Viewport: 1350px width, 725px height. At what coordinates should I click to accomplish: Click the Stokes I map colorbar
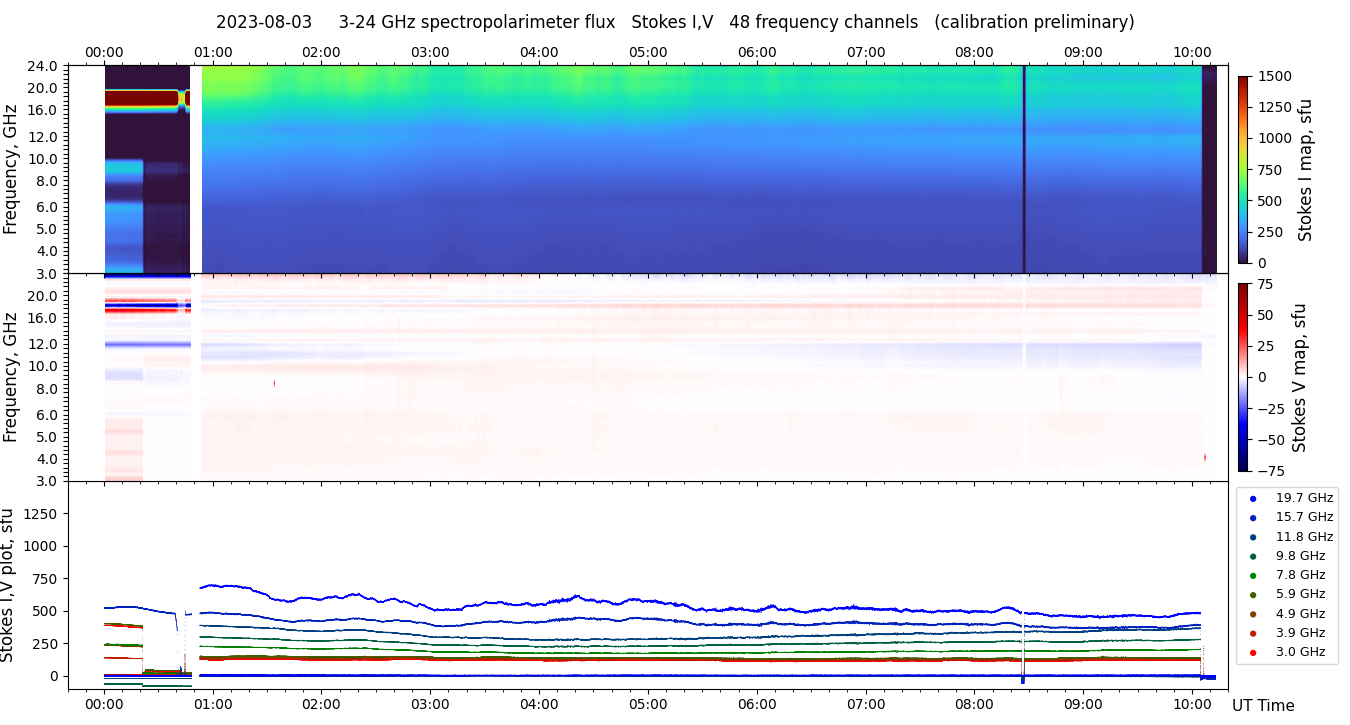coord(1243,169)
